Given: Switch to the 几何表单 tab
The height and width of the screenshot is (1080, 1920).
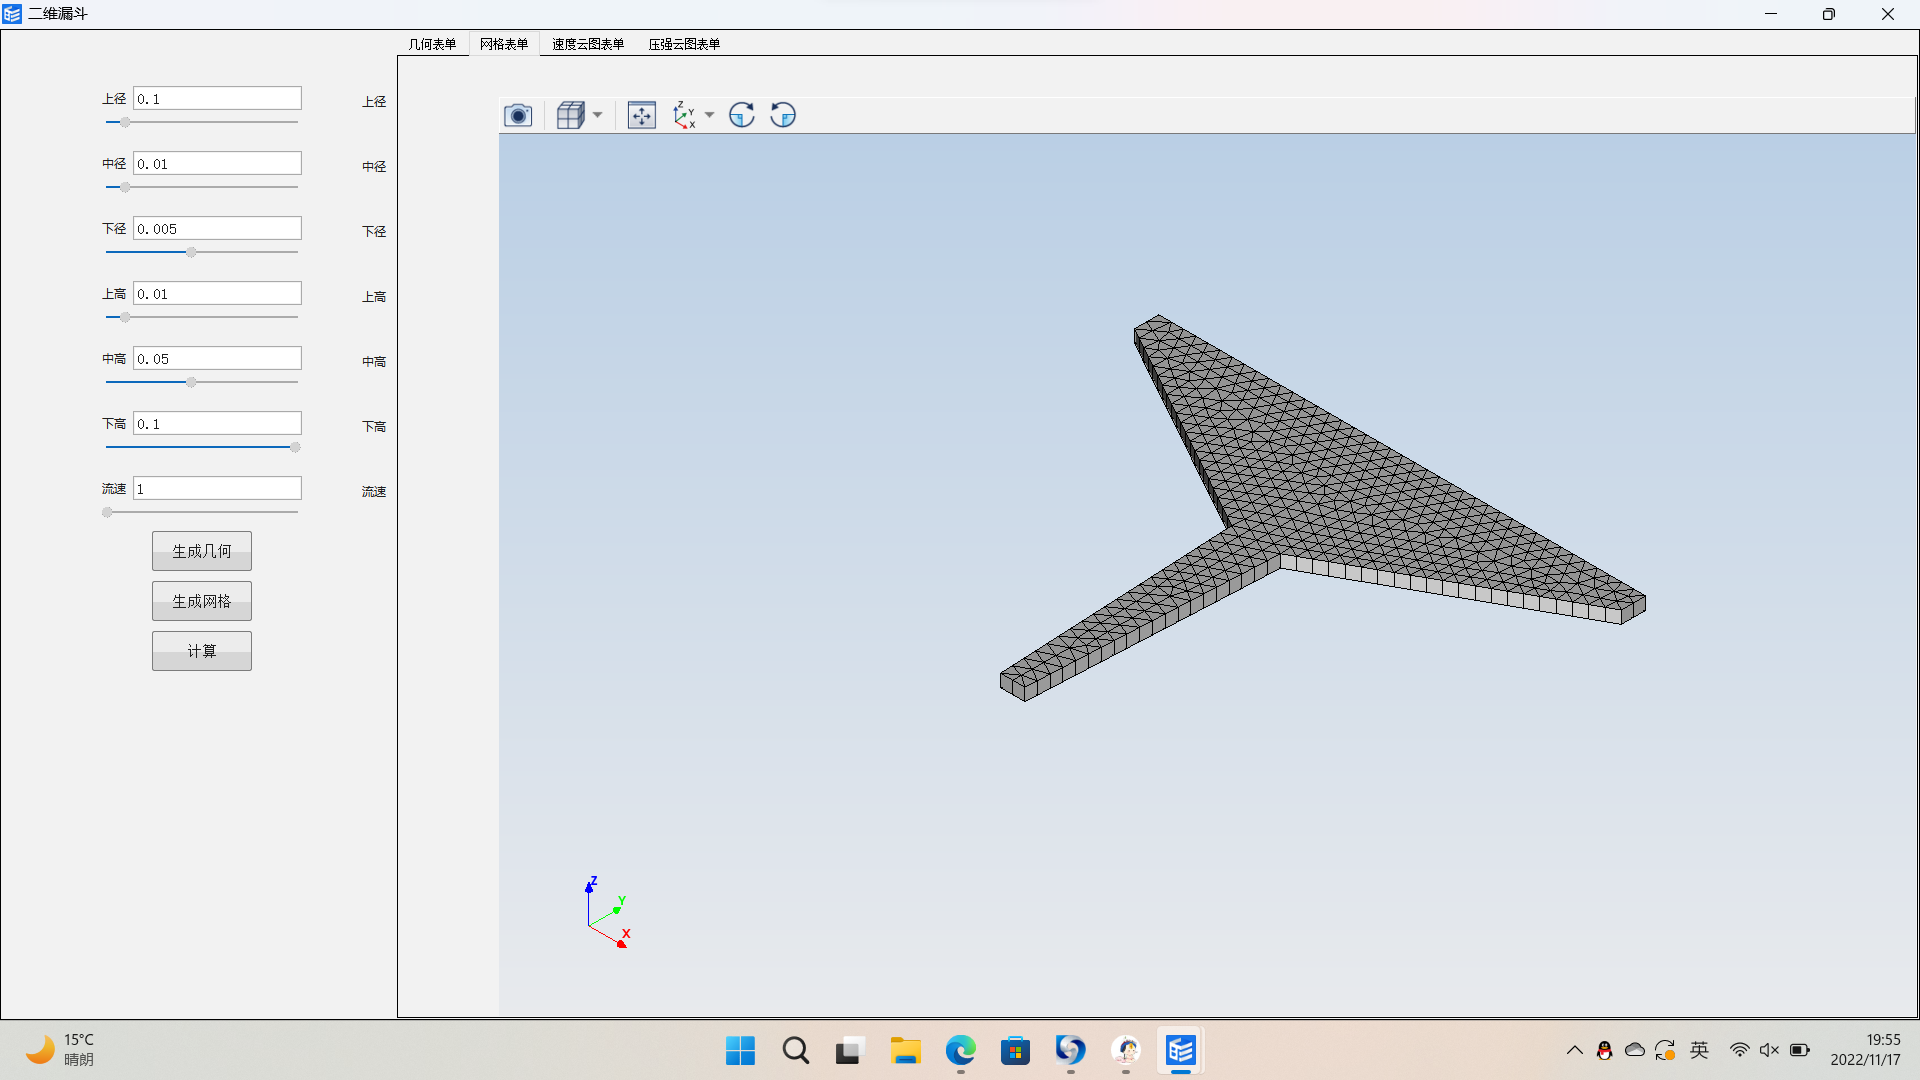Looking at the screenshot, I should click(x=432, y=44).
